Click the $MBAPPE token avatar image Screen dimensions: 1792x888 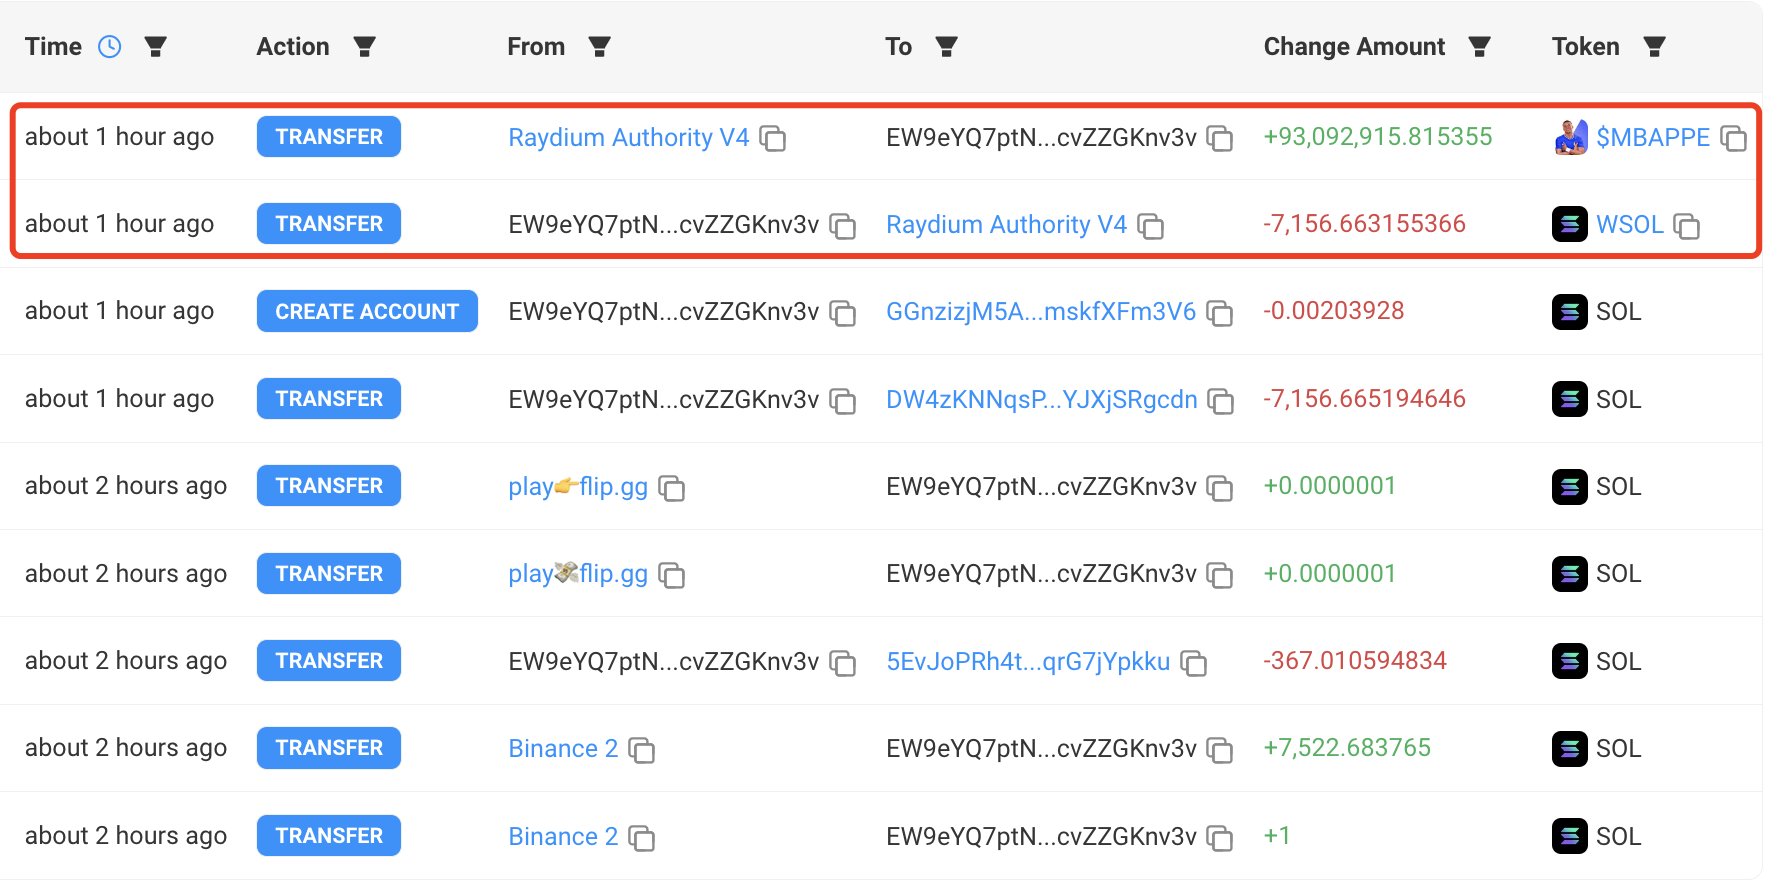(x=1571, y=138)
